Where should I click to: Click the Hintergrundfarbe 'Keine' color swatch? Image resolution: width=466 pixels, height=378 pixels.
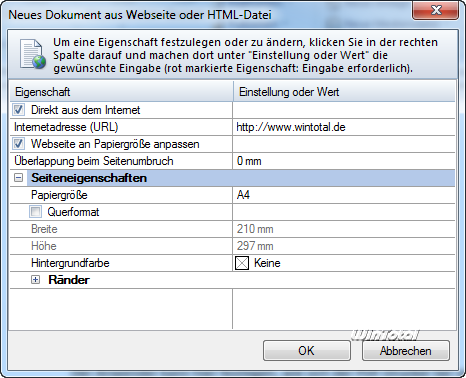(242, 263)
